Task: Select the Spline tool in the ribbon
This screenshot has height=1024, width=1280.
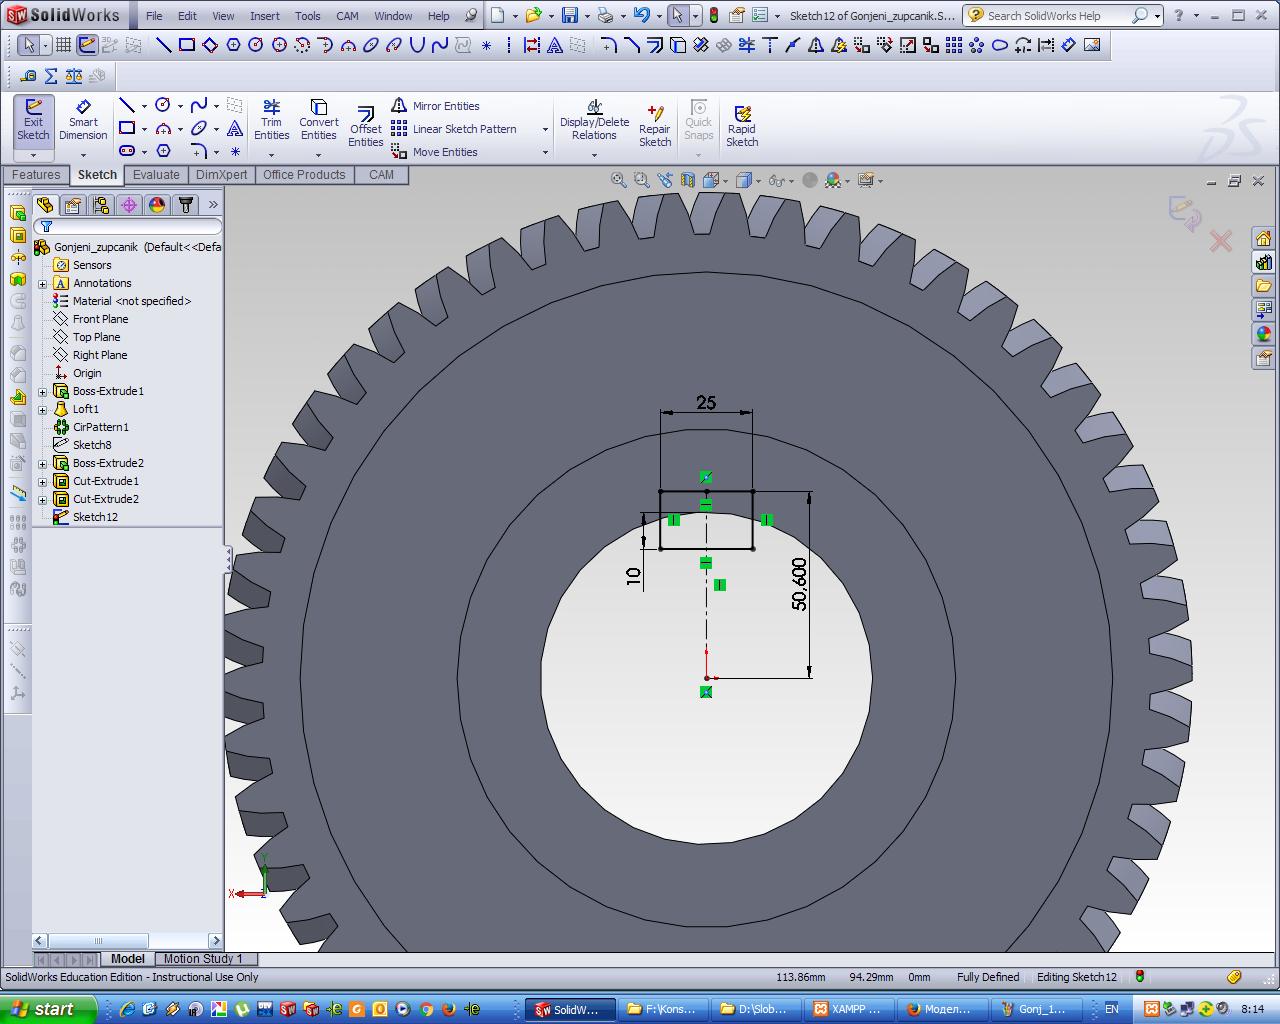Action: point(199,105)
